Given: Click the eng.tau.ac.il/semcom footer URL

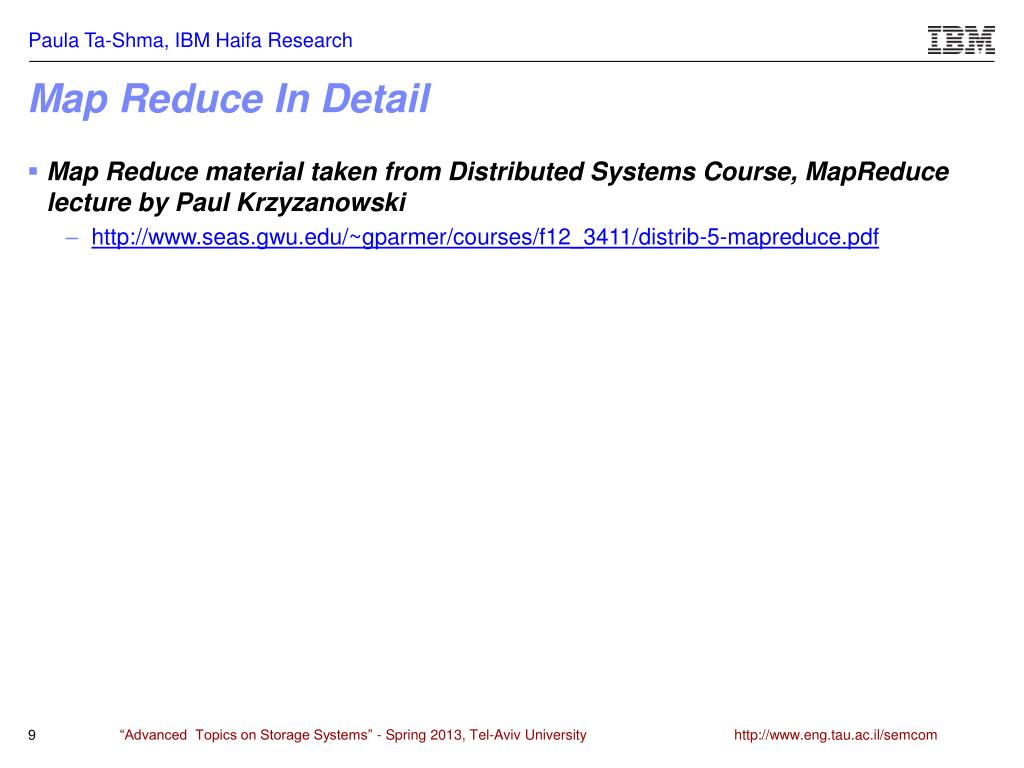Looking at the screenshot, I should click(x=835, y=735).
